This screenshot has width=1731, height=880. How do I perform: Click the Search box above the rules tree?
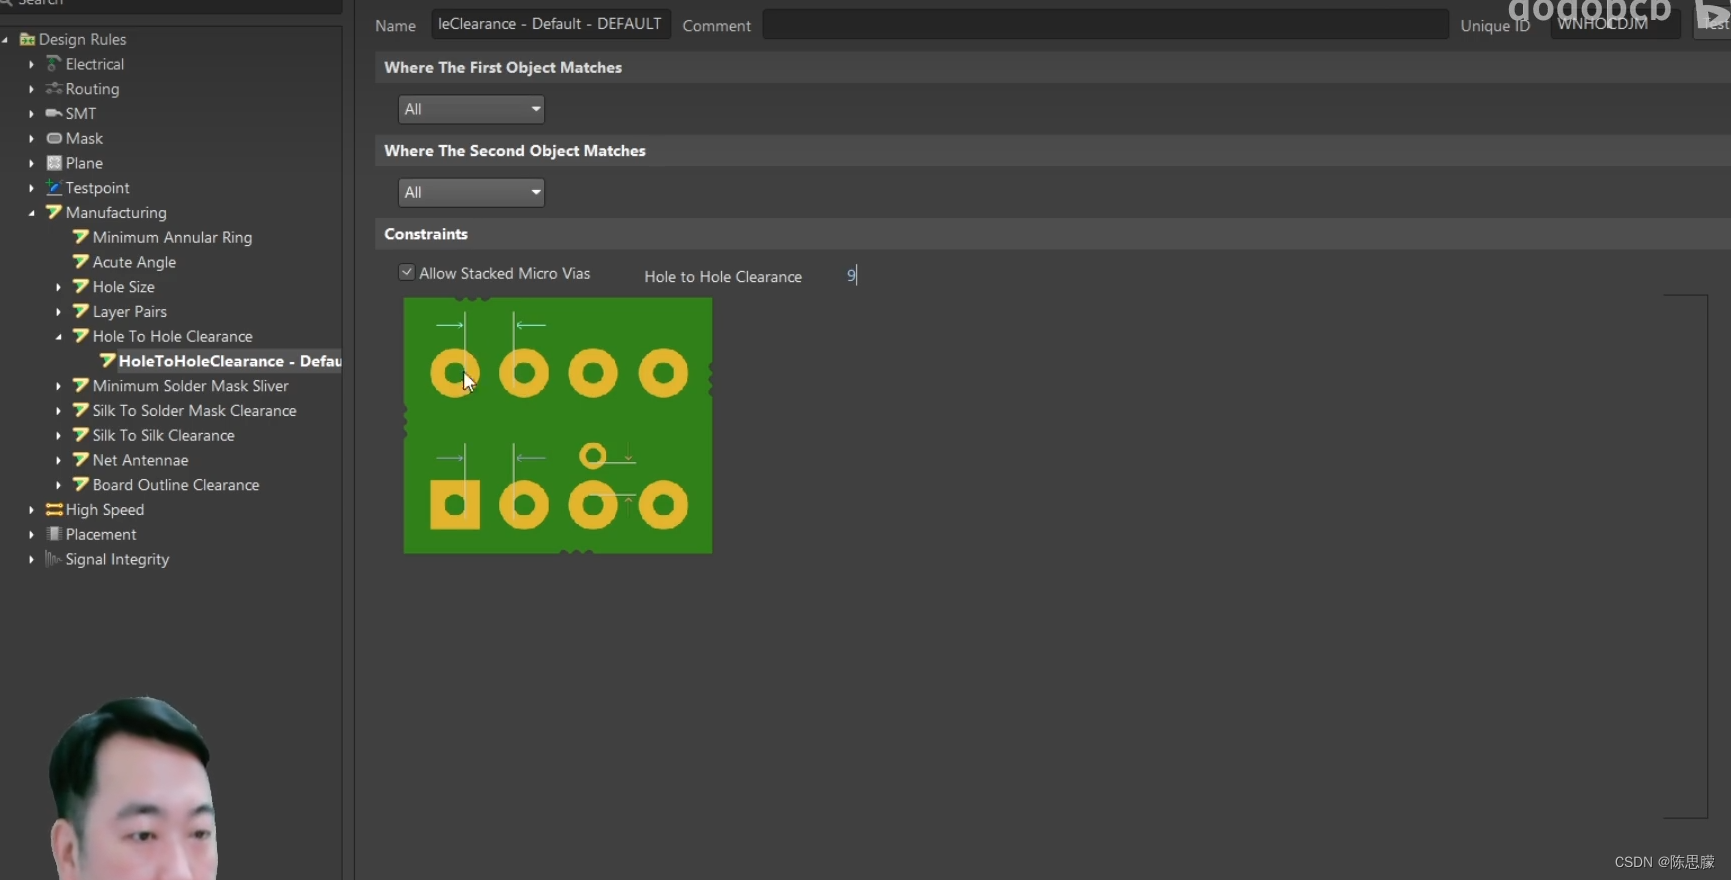(x=171, y=4)
